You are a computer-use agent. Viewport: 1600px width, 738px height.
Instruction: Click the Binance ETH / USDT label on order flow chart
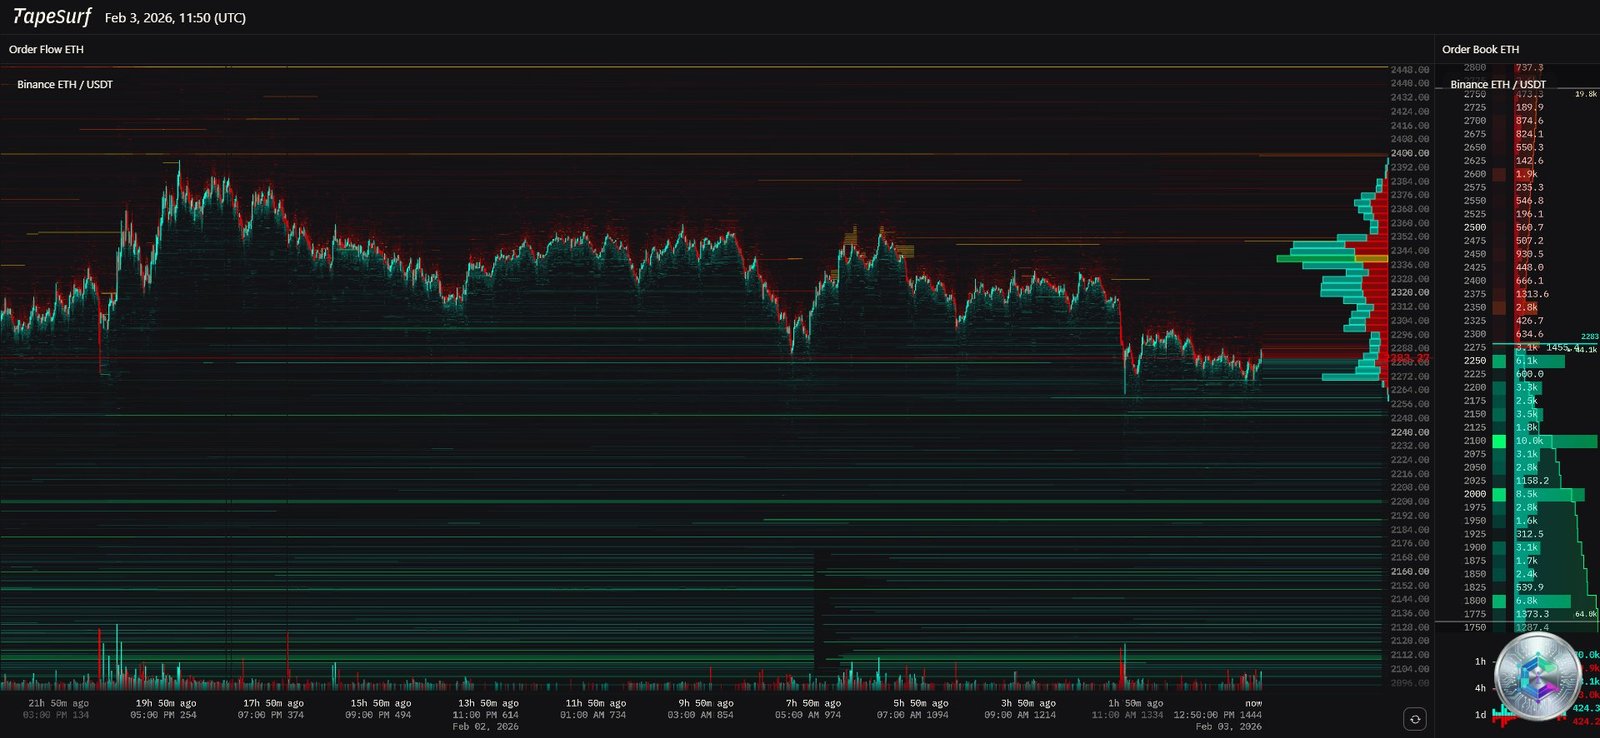coord(65,84)
